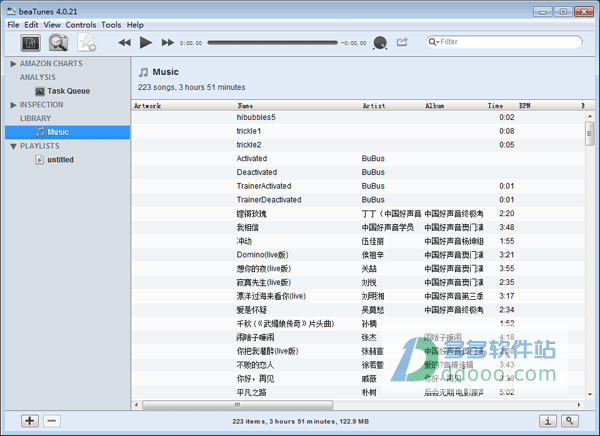This screenshot has width=600, height=436.
Task: Click the Task Queue icon
Action: [39, 91]
